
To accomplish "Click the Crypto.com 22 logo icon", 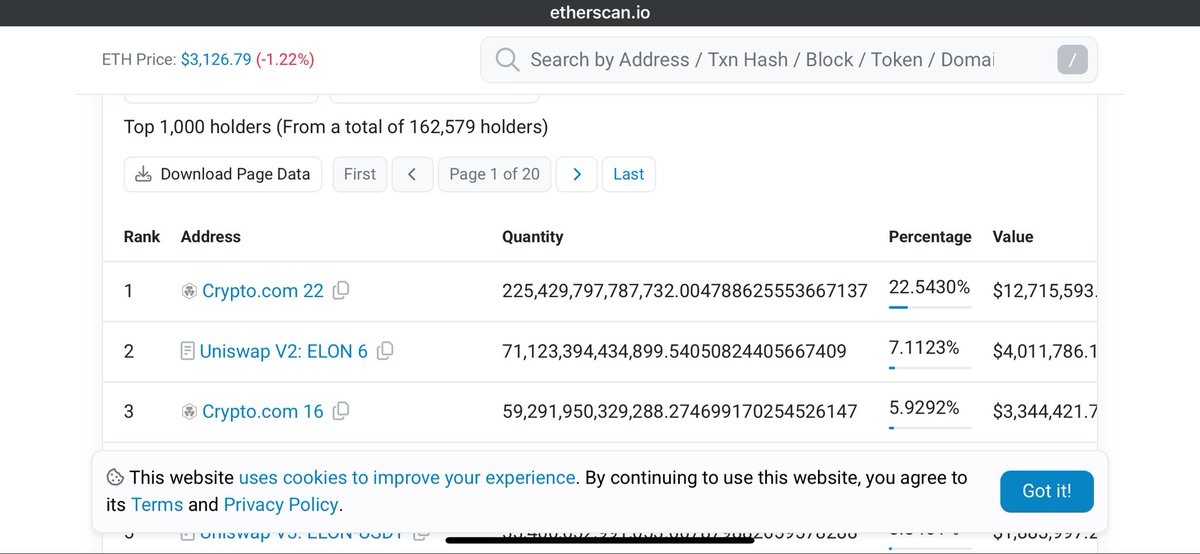I will pos(189,291).
